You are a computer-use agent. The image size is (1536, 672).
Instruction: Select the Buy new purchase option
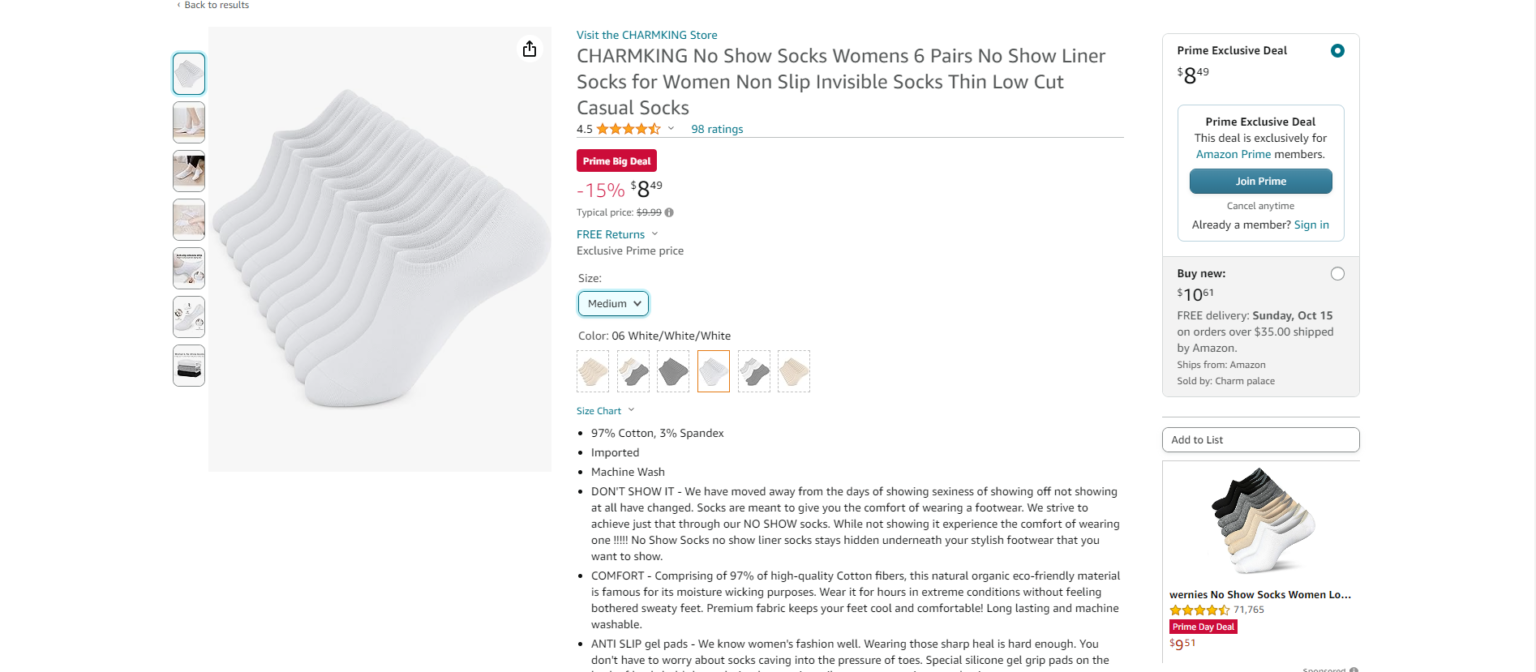[x=1337, y=273]
